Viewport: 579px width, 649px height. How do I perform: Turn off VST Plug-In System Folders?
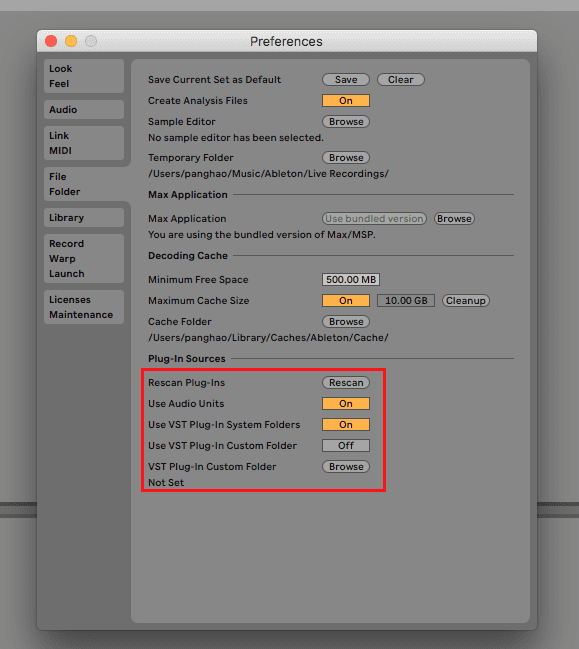tap(346, 425)
